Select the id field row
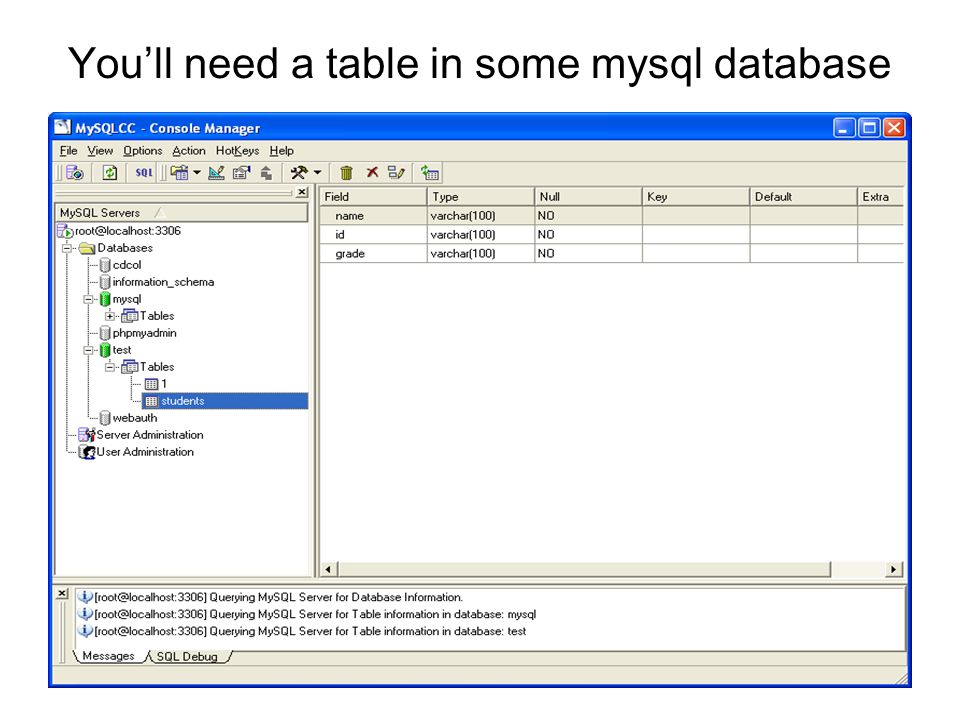Image resolution: width=960 pixels, height=720 pixels. [x=612, y=234]
